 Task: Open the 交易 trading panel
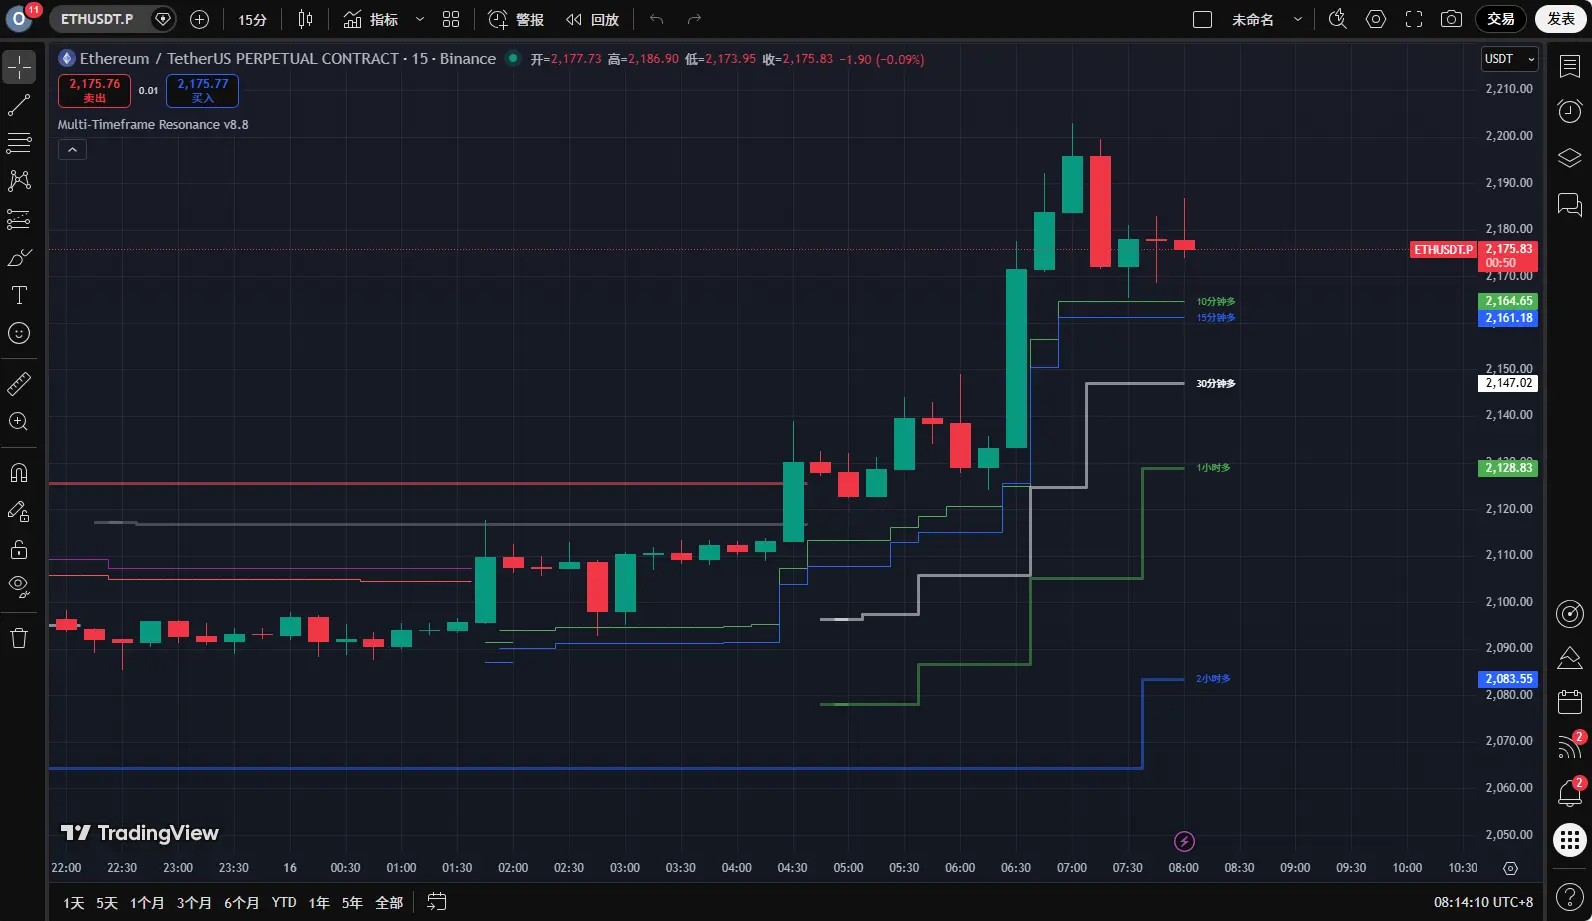1501,19
